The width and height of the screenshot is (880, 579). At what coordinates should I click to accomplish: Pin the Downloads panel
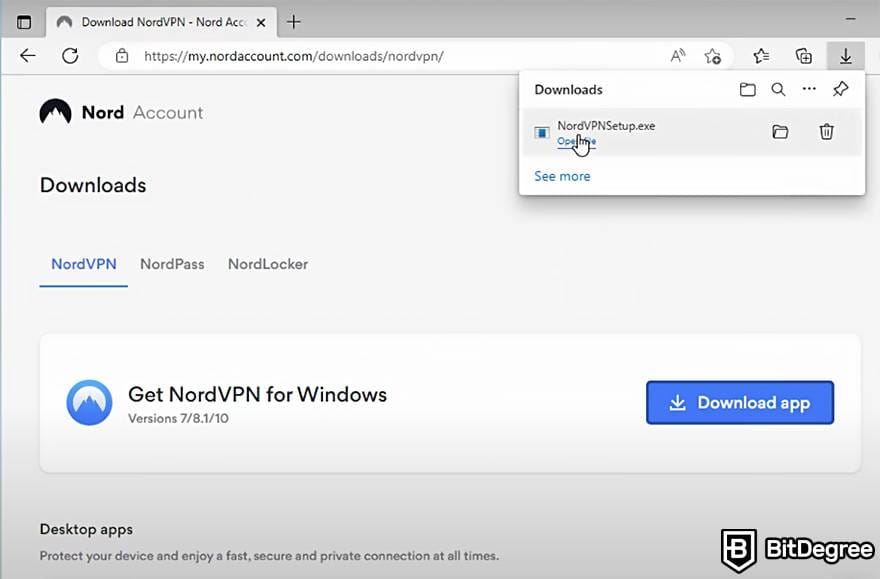[840, 89]
